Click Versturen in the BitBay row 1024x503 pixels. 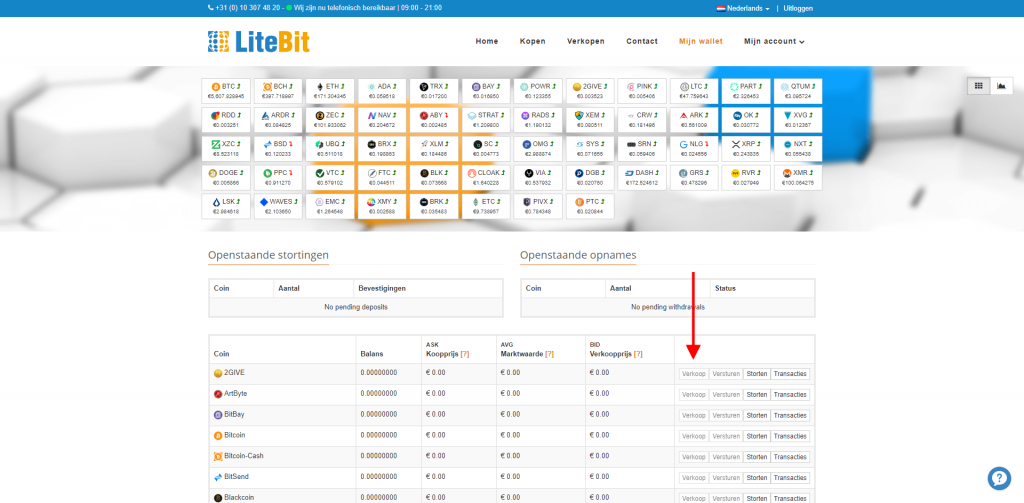726,415
